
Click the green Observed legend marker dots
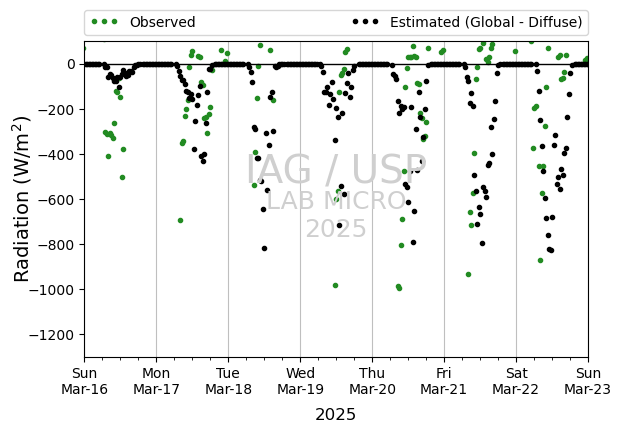point(105,22)
